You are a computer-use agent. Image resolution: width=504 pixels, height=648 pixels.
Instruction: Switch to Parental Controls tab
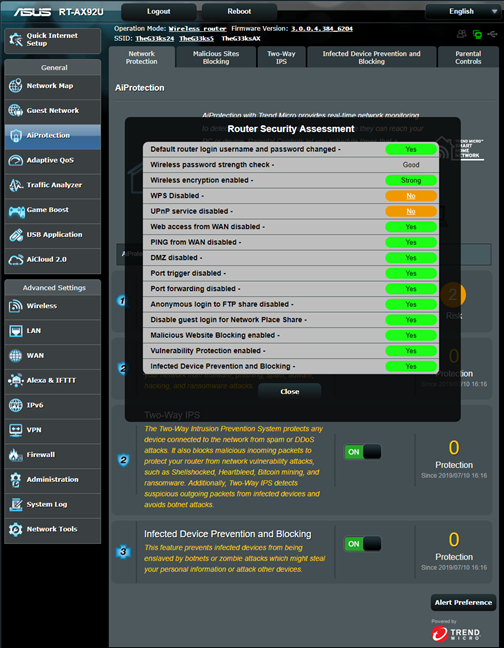tap(468, 57)
